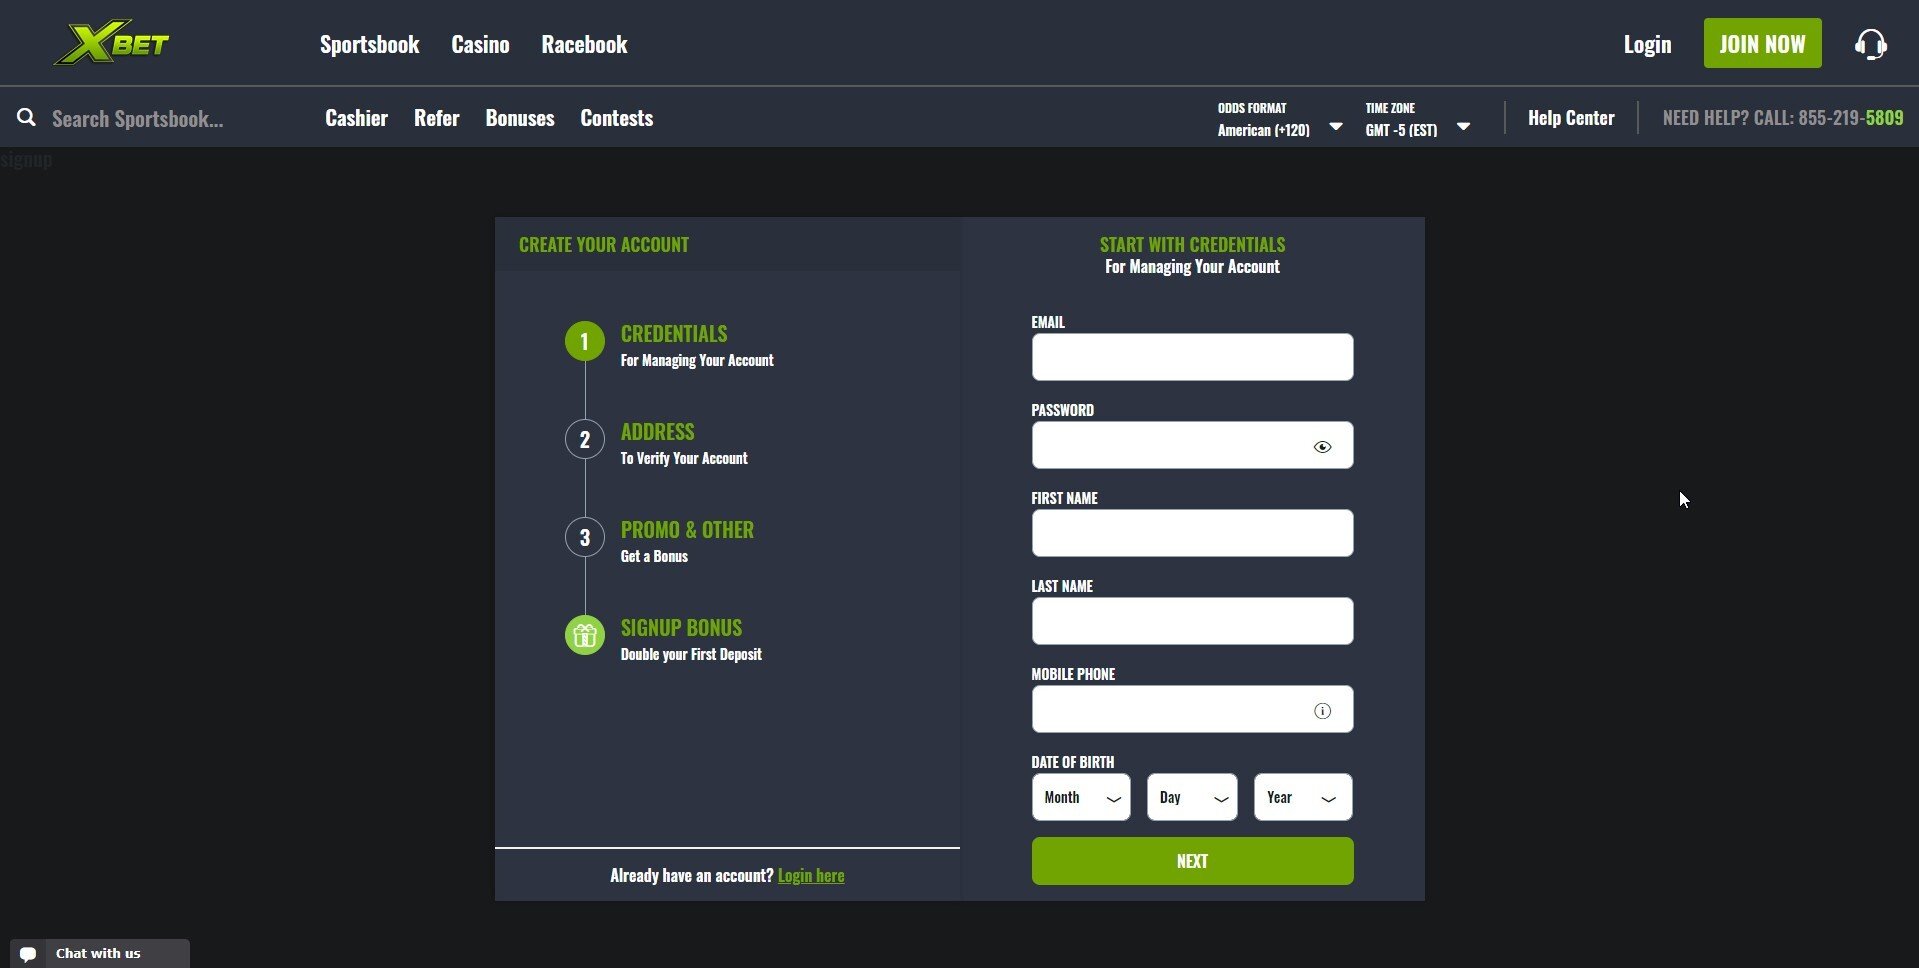Click the Signup Bonus gift icon
This screenshot has width=1919, height=968.
pos(585,635)
